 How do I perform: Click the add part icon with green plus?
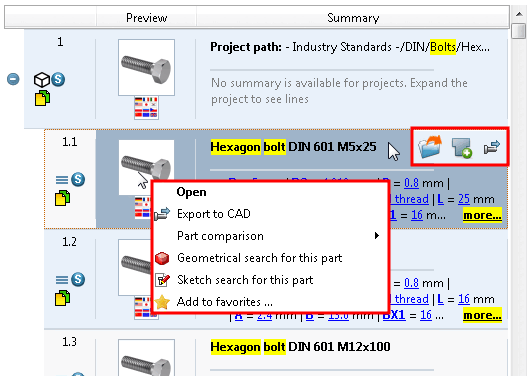tap(462, 147)
